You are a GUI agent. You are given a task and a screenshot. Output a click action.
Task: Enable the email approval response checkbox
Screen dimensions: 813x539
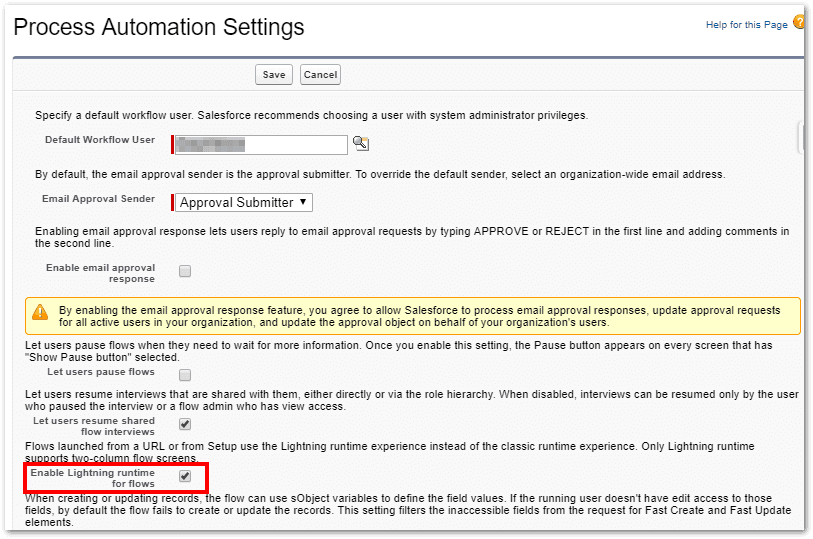(x=185, y=271)
